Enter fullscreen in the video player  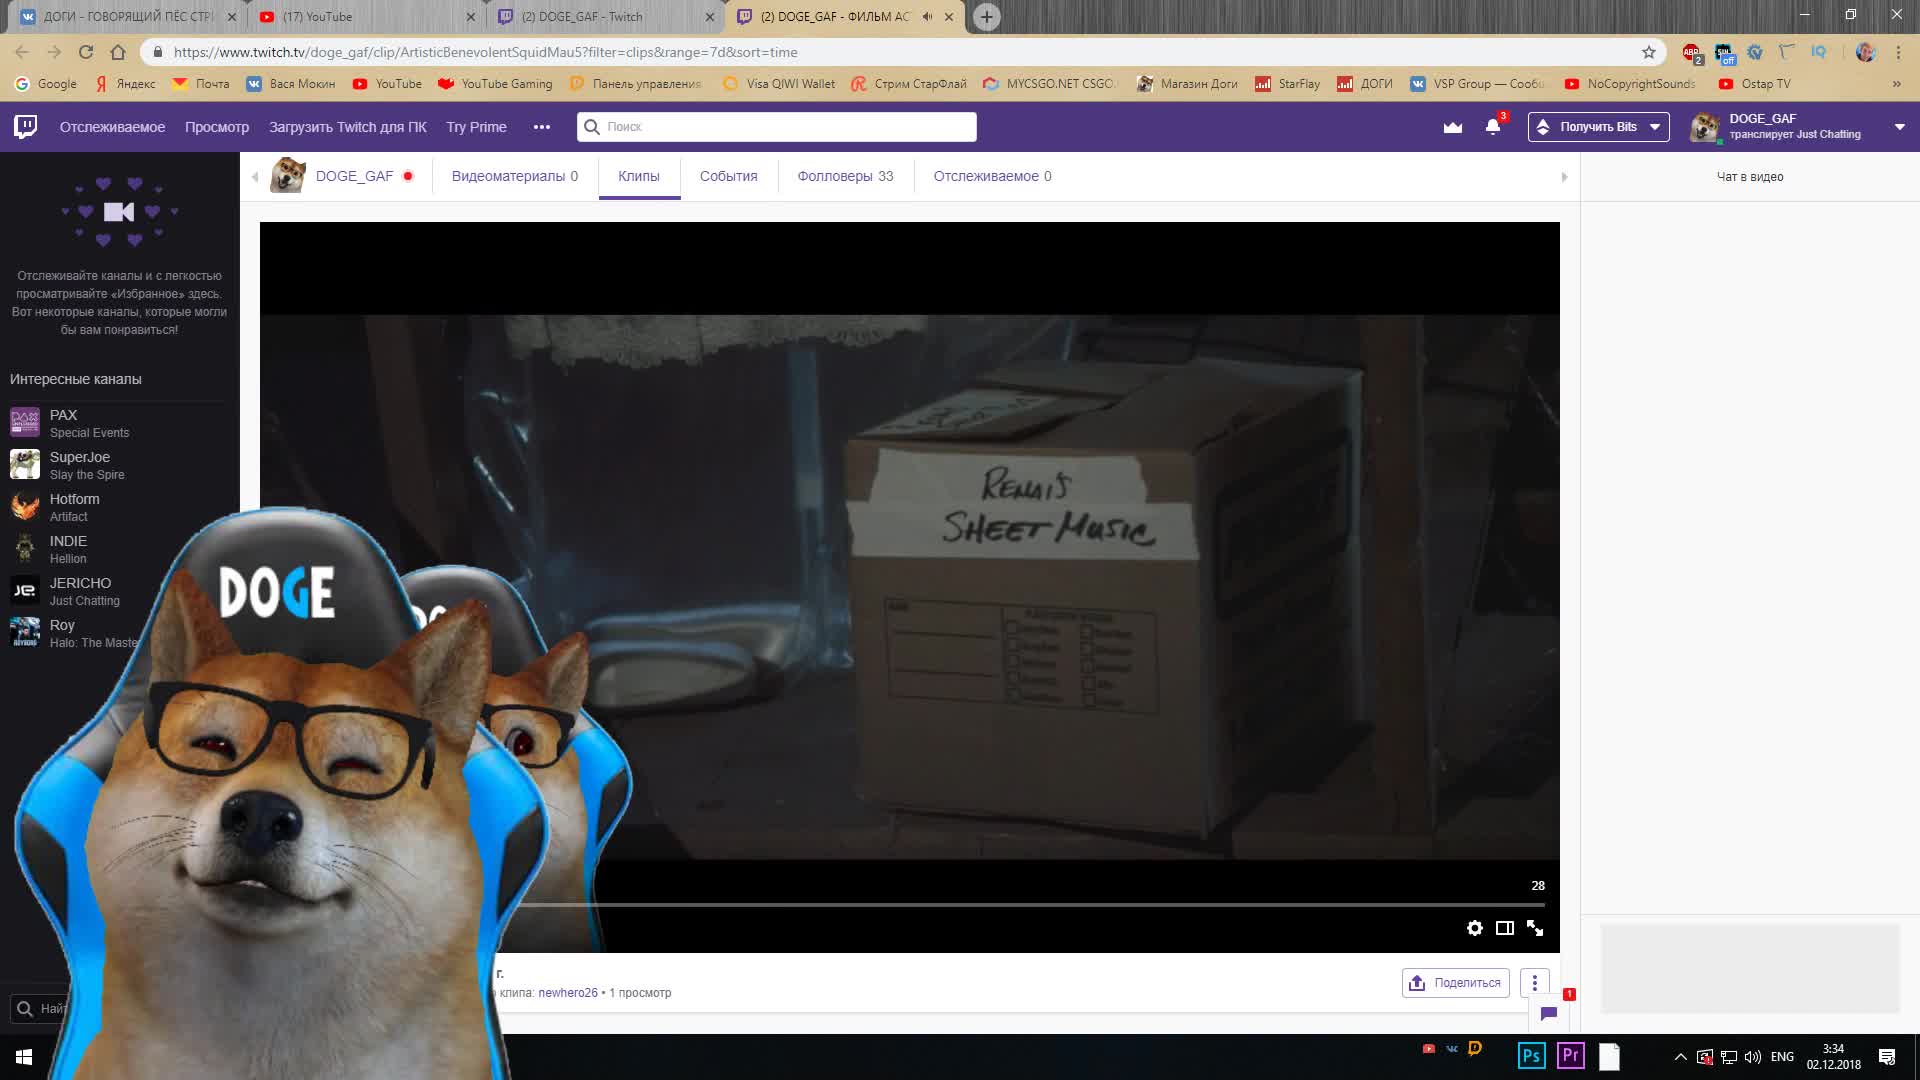[x=1535, y=928]
